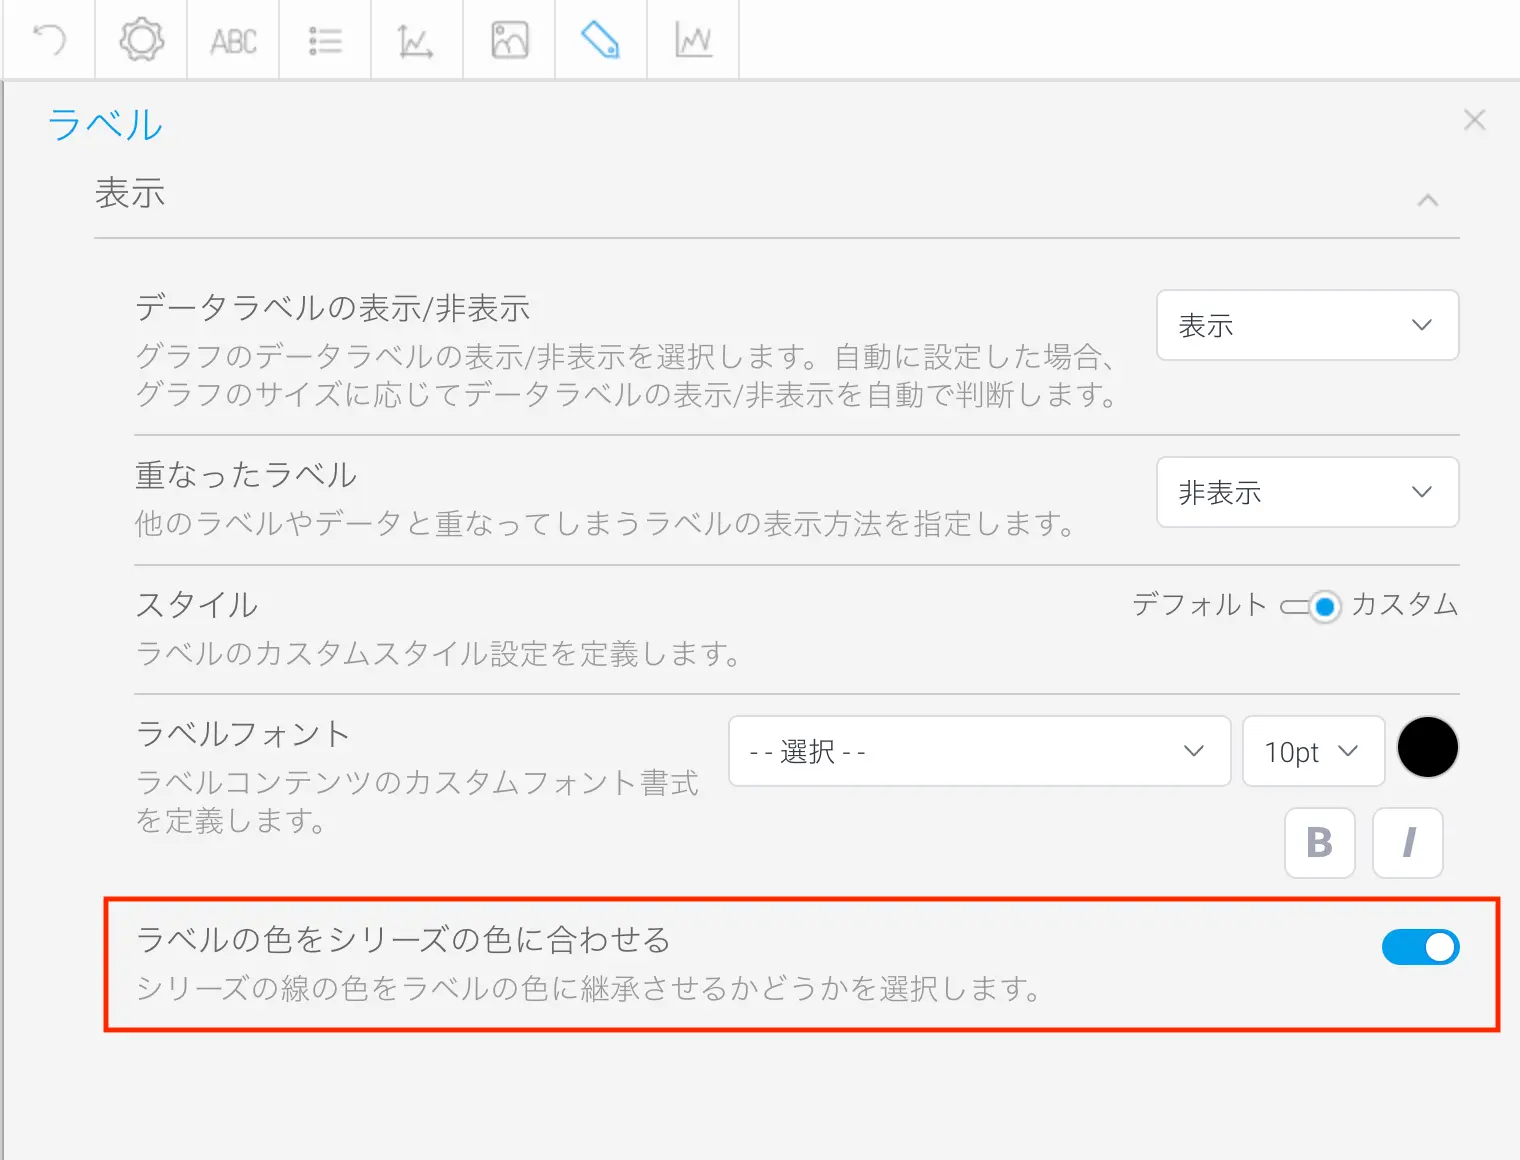Open the line chart series icon

pos(693,41)
